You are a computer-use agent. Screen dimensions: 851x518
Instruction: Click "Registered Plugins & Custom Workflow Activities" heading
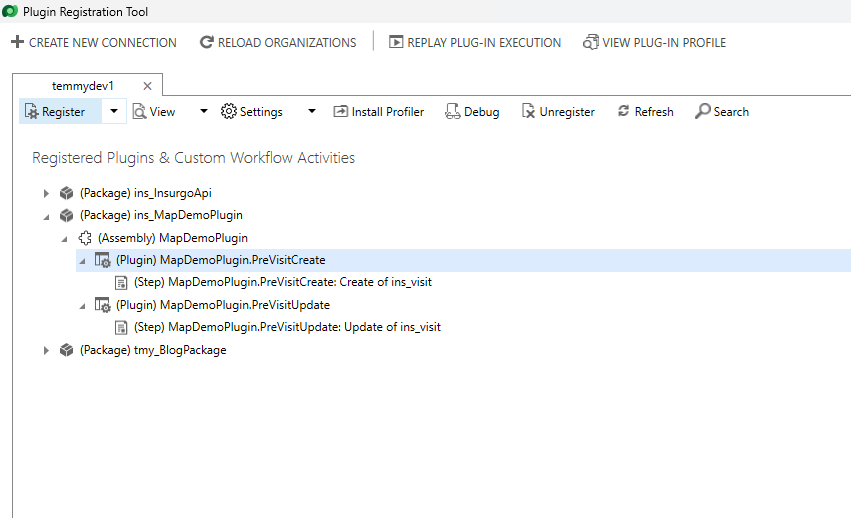point(193,157)
